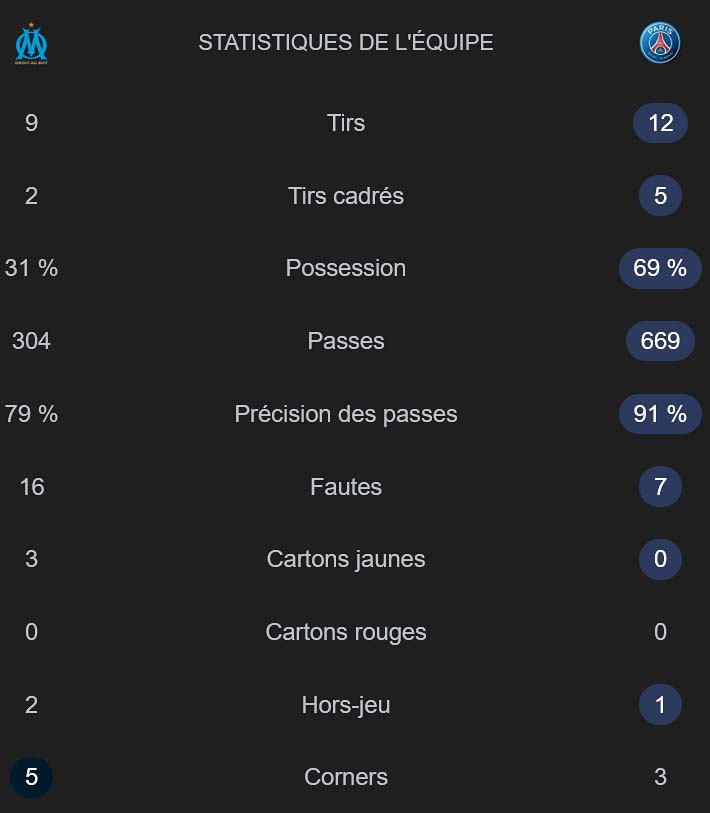This screenshot has height=813, width=710.
Task: Select the Possession stat label
Action: click(x=346, y=268)
